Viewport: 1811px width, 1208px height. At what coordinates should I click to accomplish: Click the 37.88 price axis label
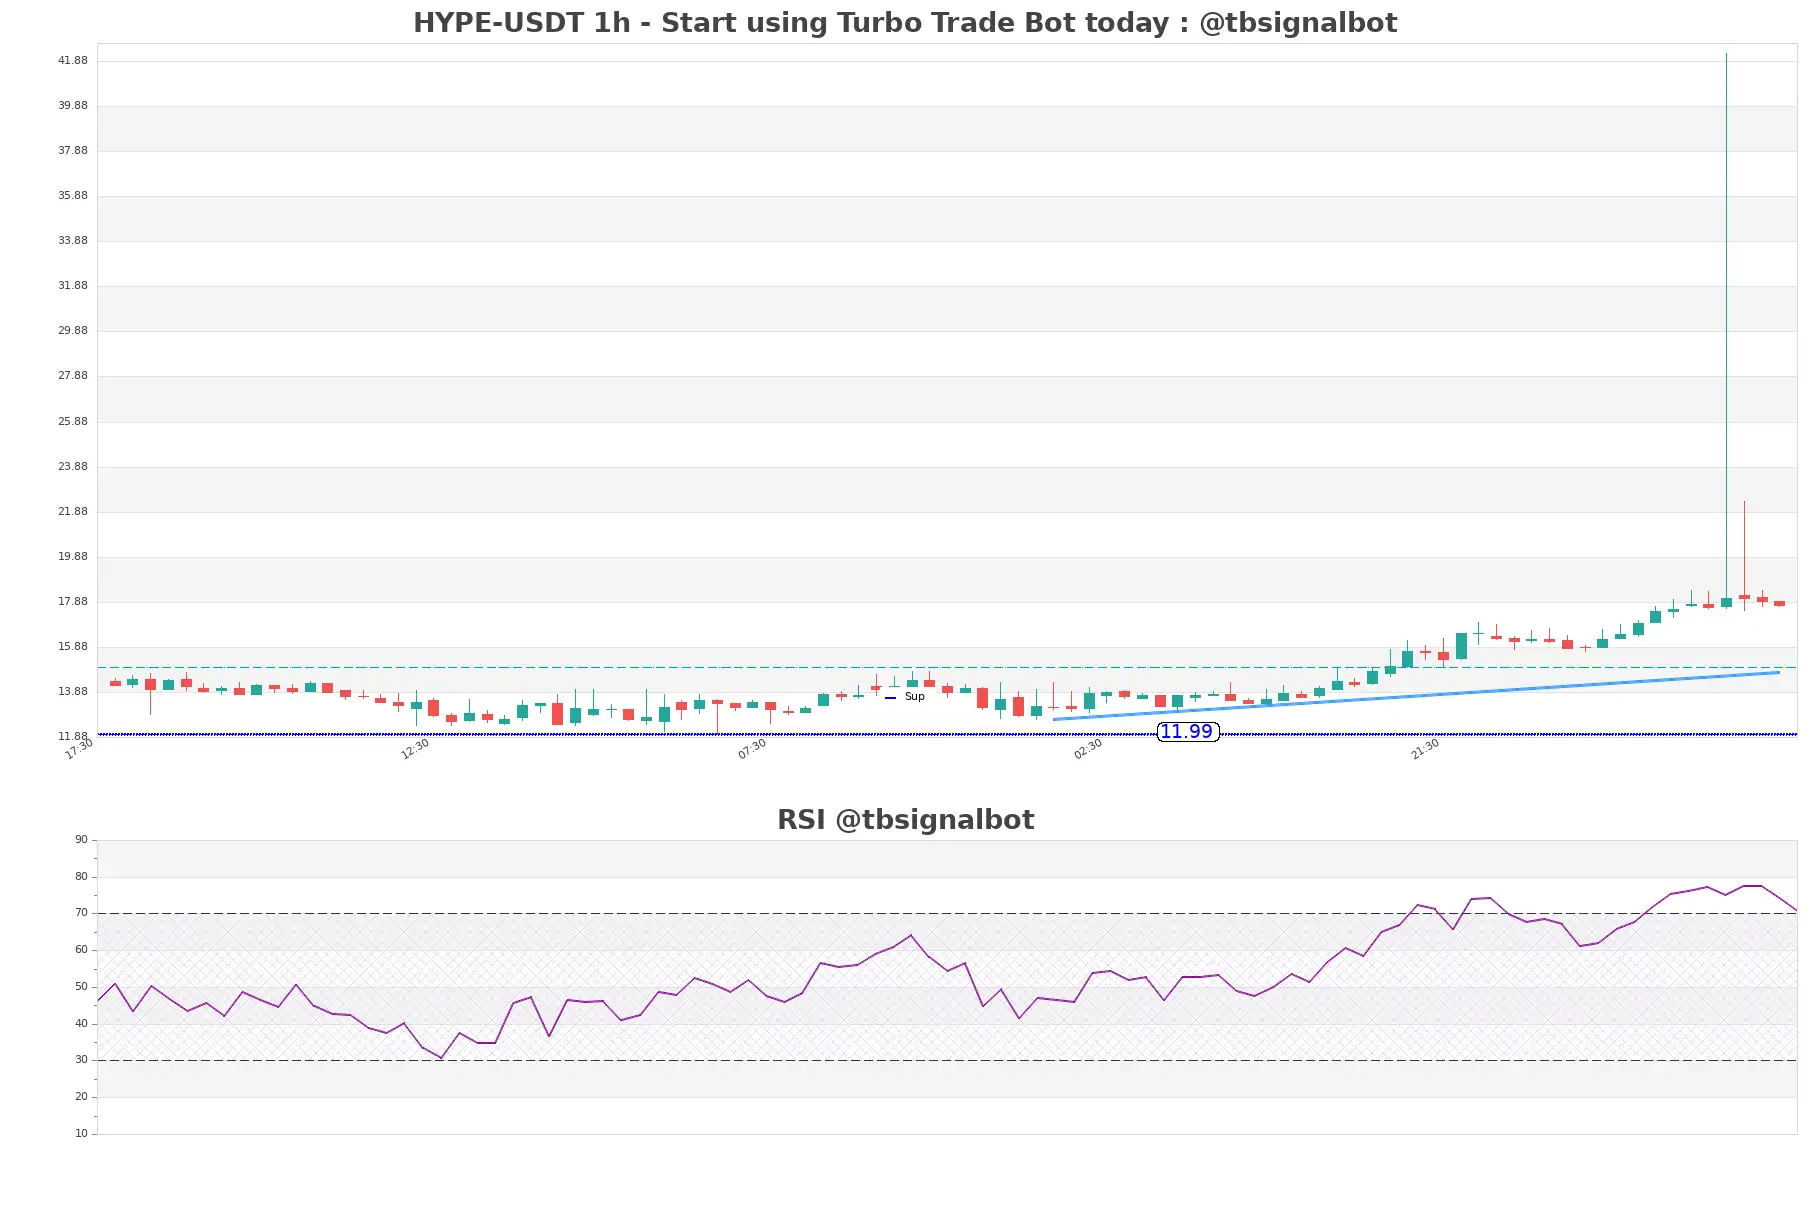click(x=72, y=151)
